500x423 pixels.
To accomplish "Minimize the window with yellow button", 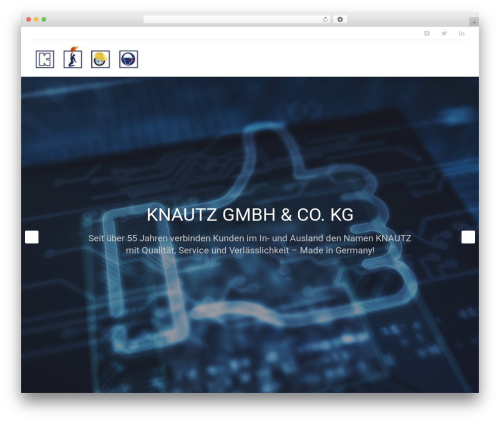I will pos(36,19).
